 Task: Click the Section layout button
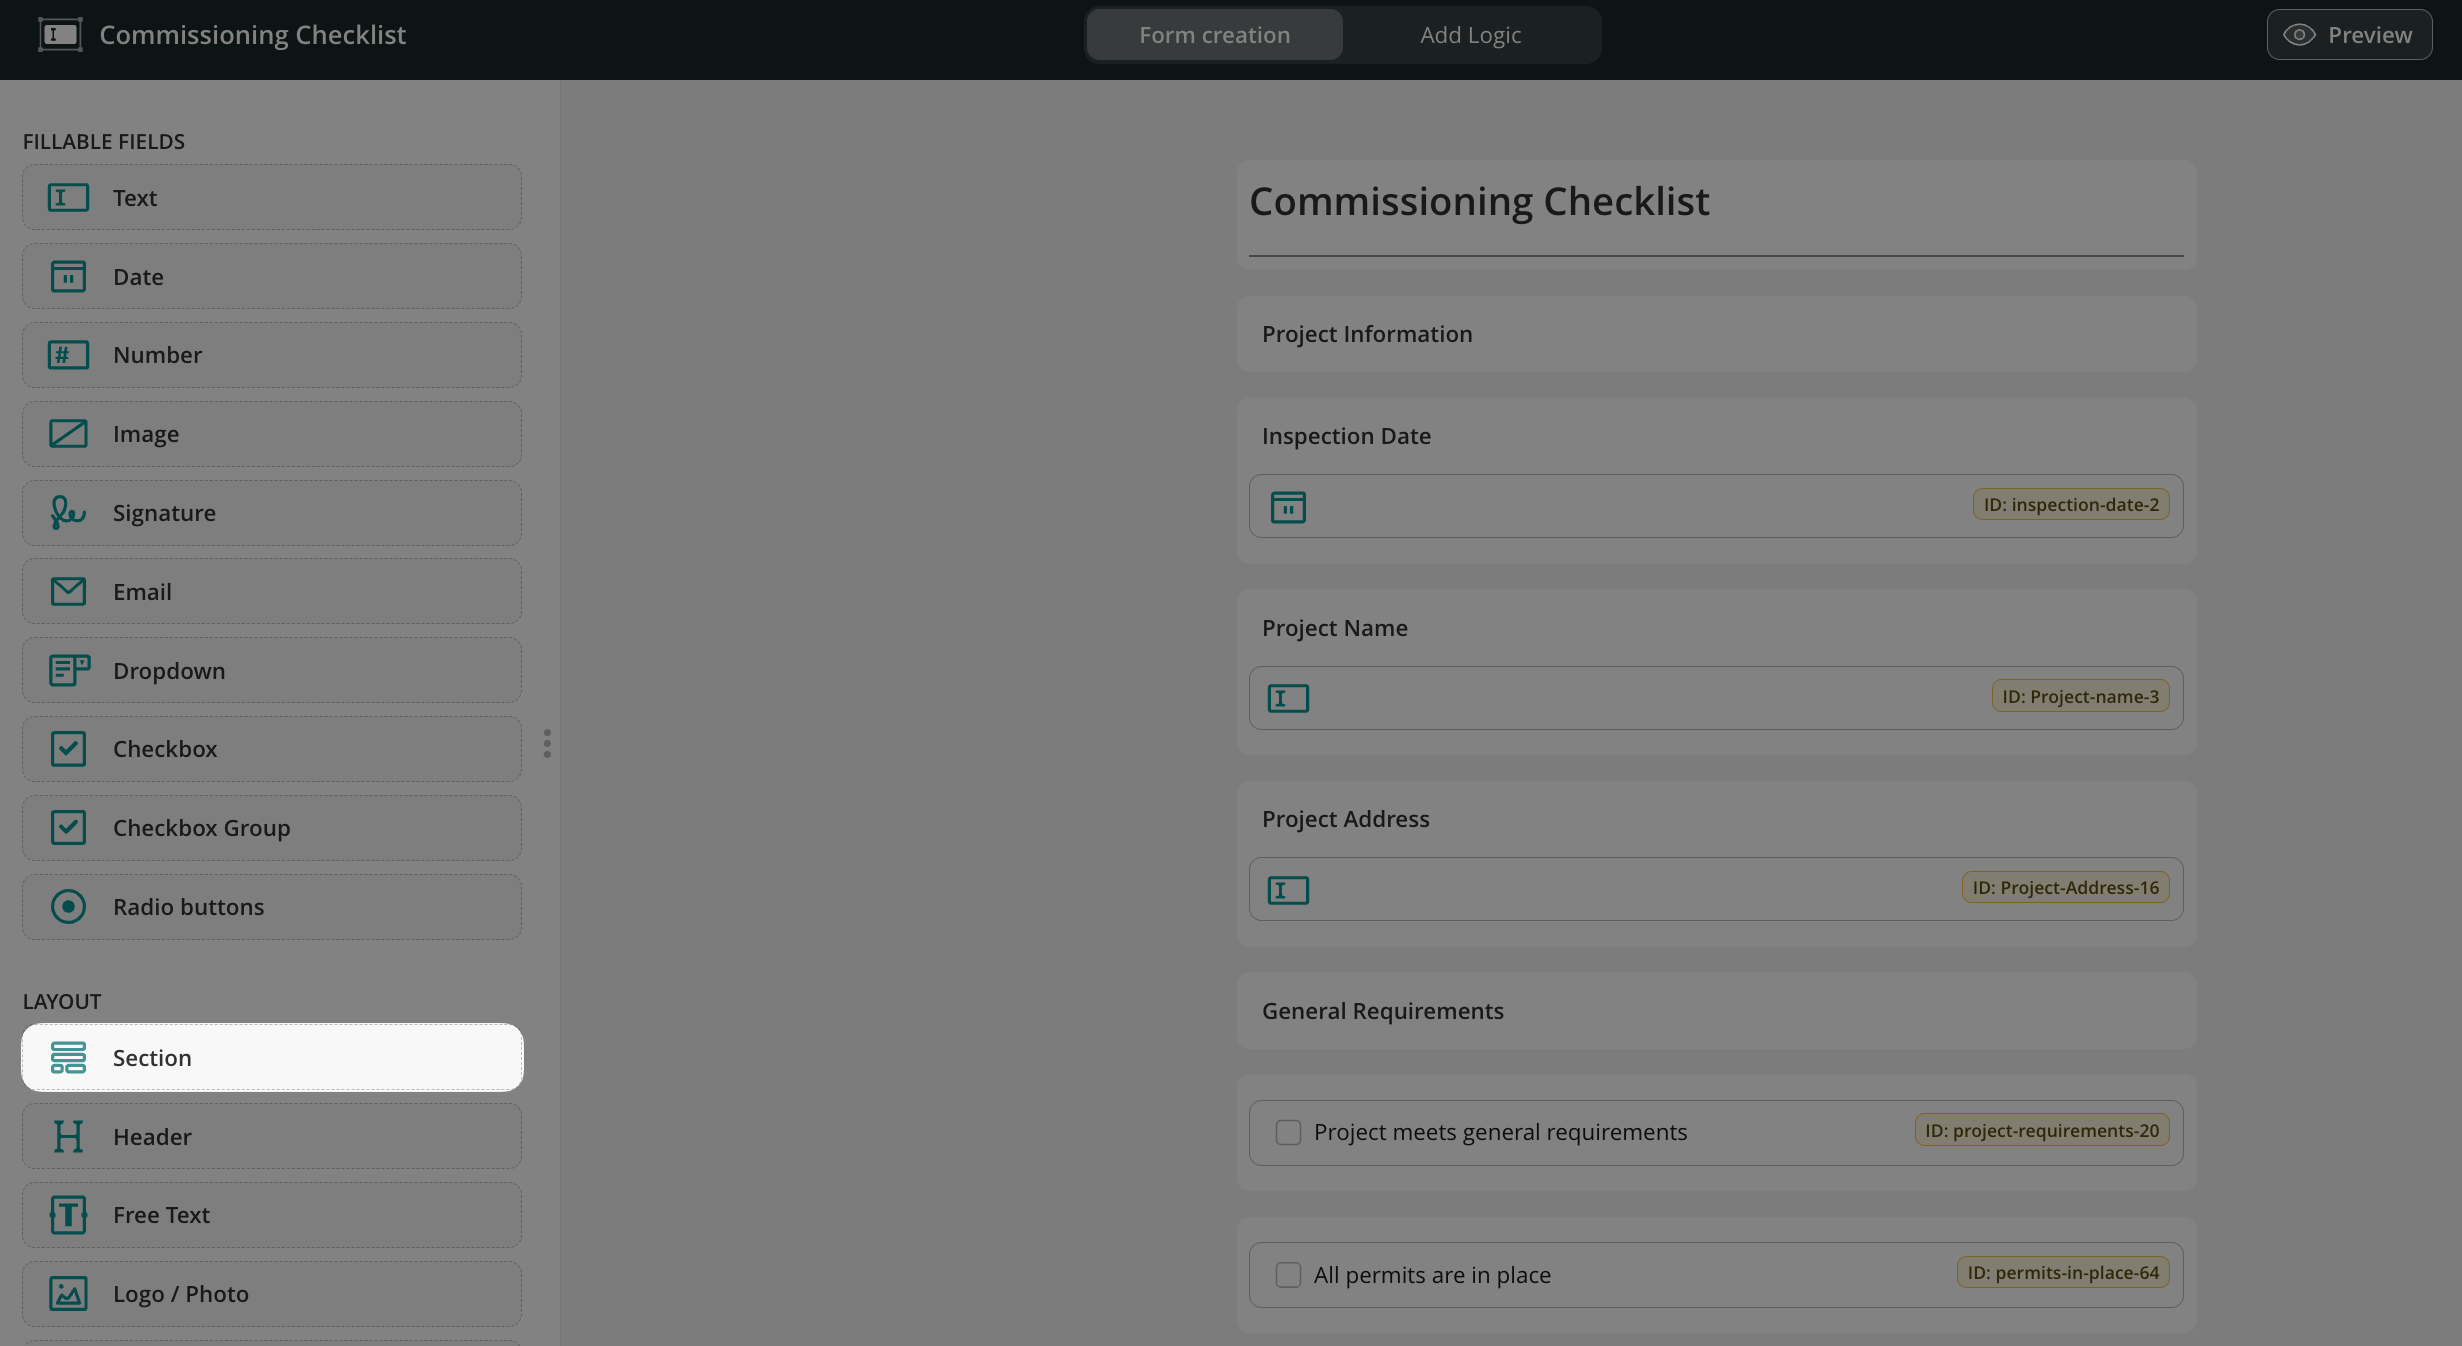pos(271,1058)
